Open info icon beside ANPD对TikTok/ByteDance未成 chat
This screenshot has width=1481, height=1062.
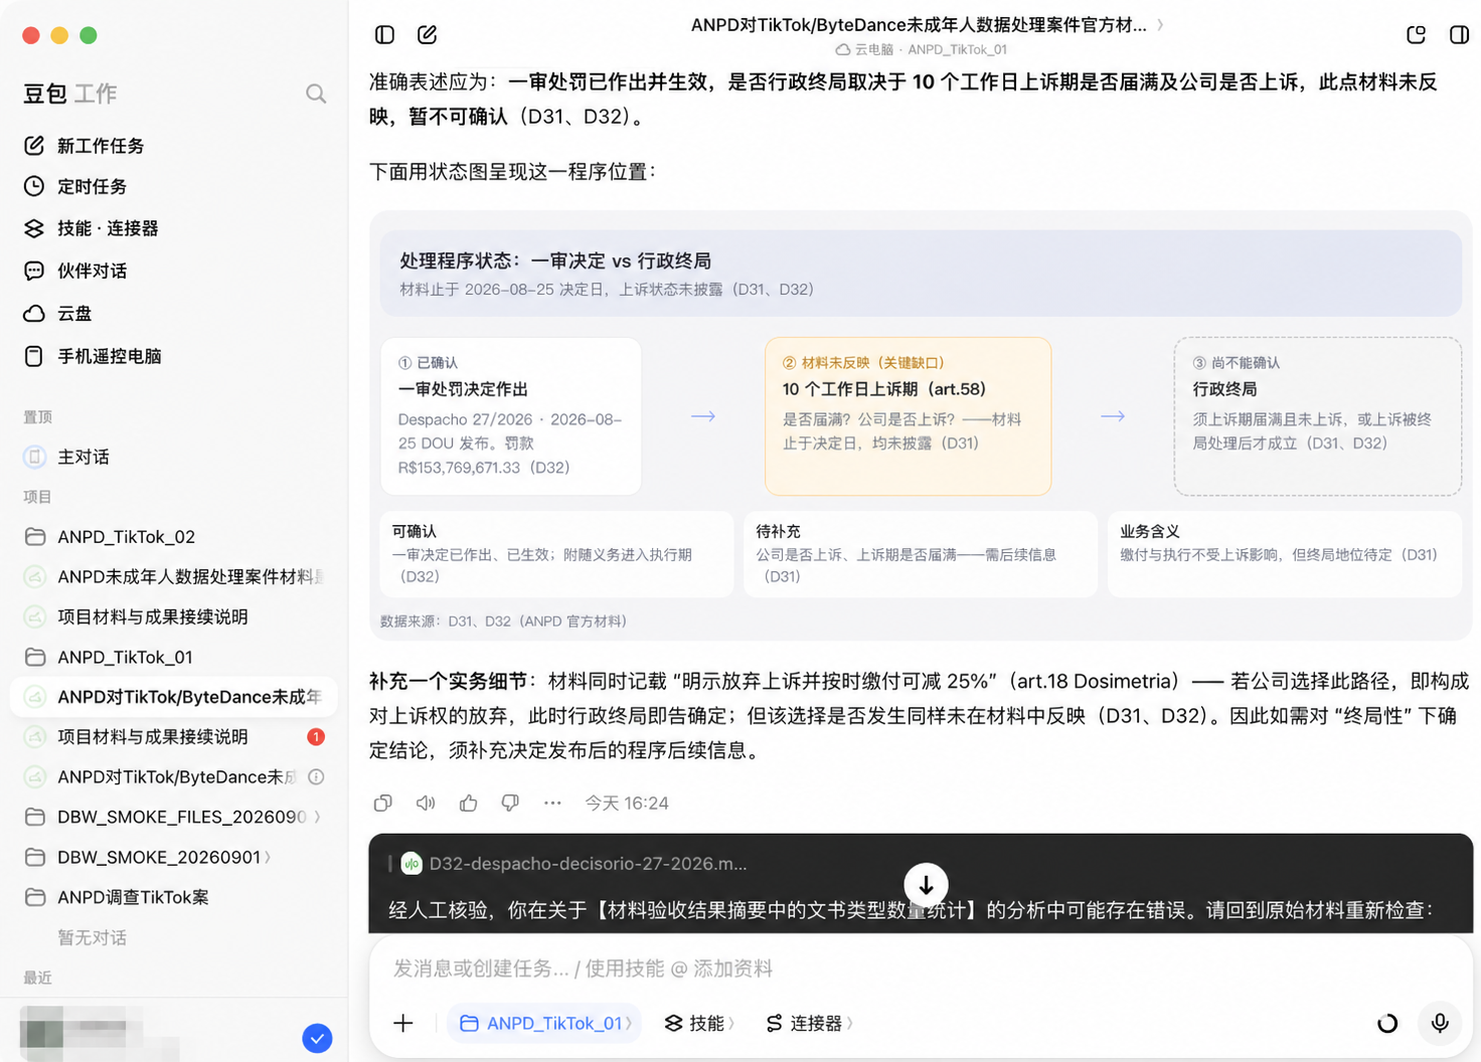pos(316,777)
